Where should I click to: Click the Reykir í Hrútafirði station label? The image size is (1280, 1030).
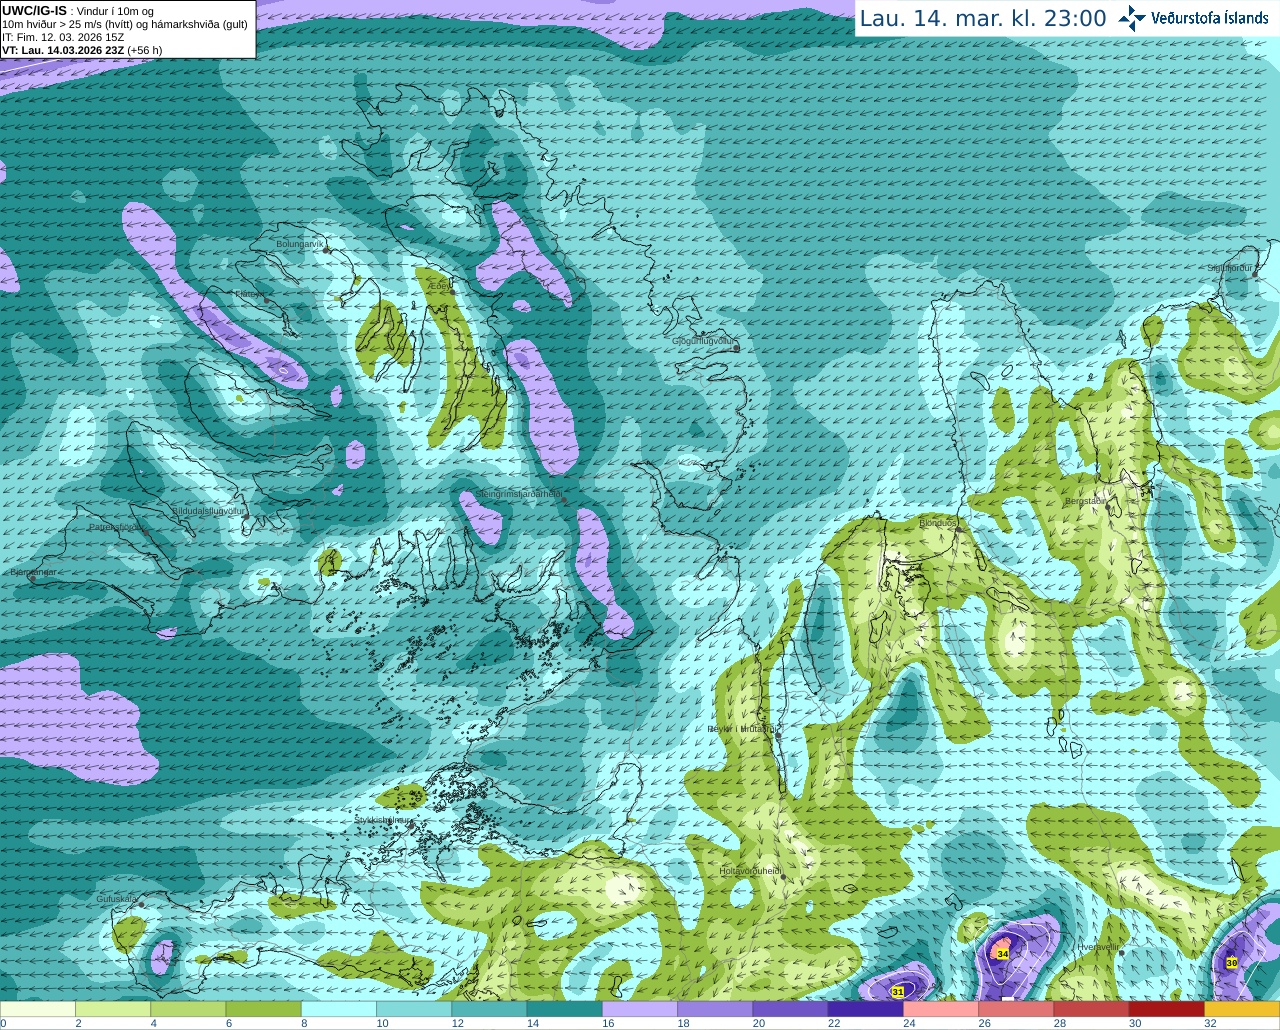(742, 729)
